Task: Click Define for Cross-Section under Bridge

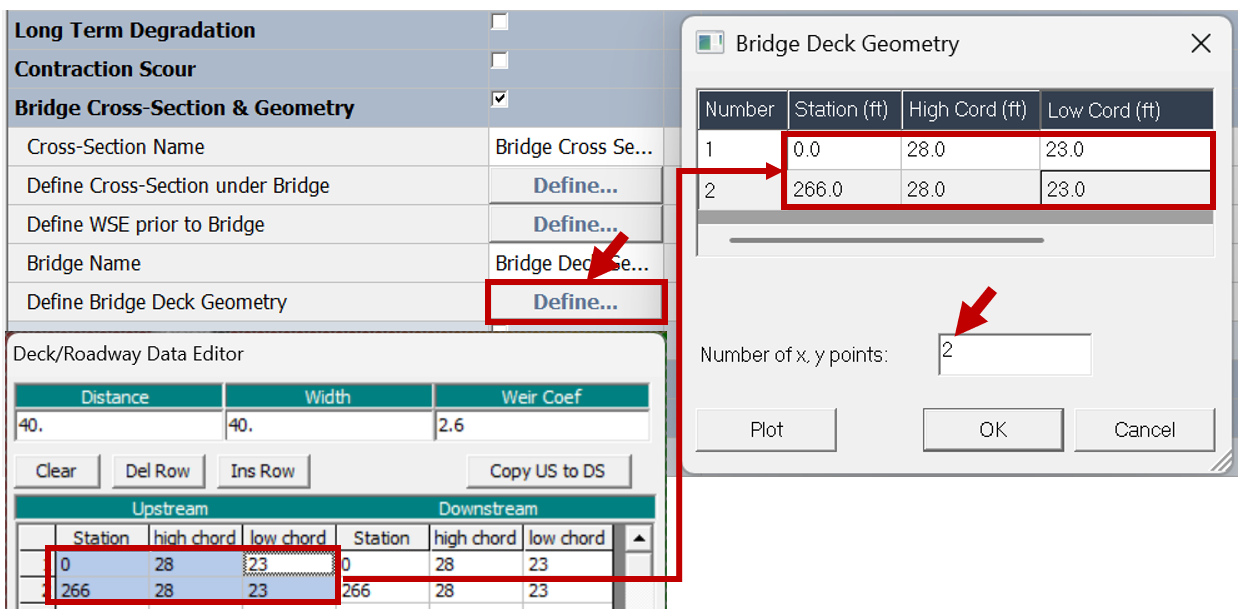Action: pyautogui.click(x=575, y=186)
